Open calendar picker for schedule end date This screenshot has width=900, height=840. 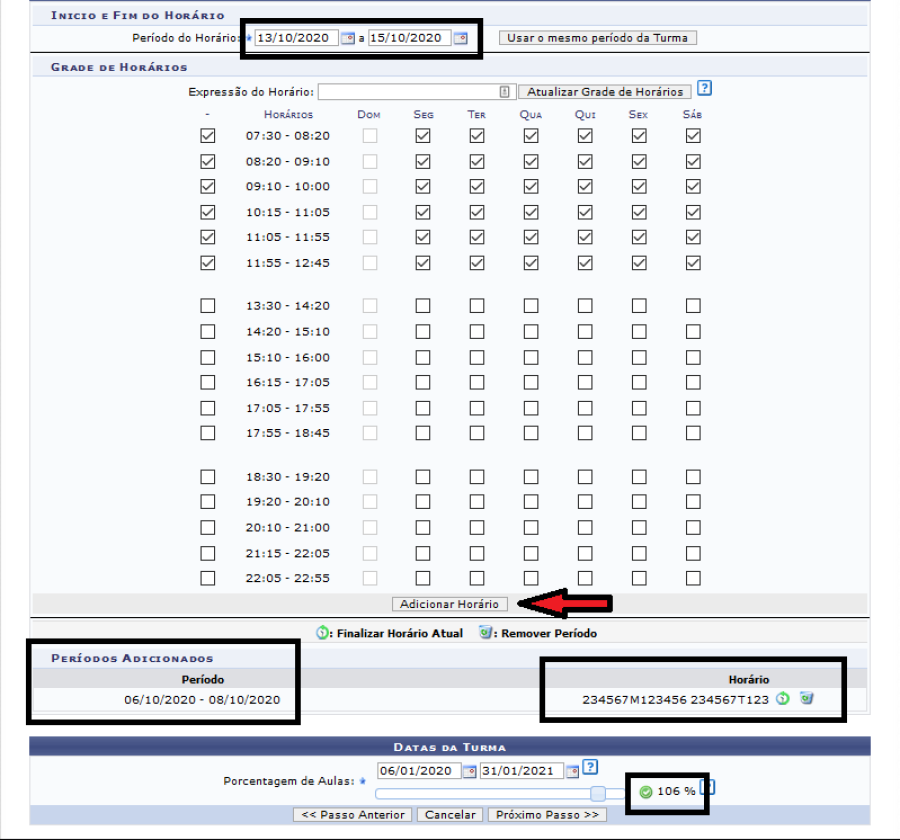click(460, 38)
